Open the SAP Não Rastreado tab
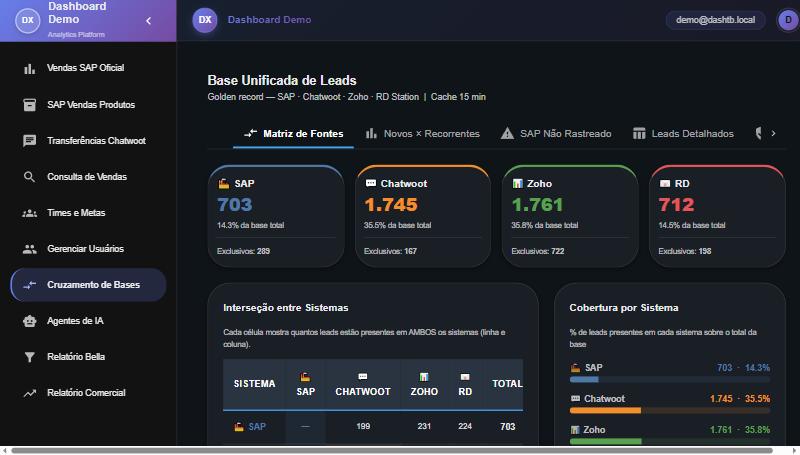800x455 pixels. pos(556,134)
